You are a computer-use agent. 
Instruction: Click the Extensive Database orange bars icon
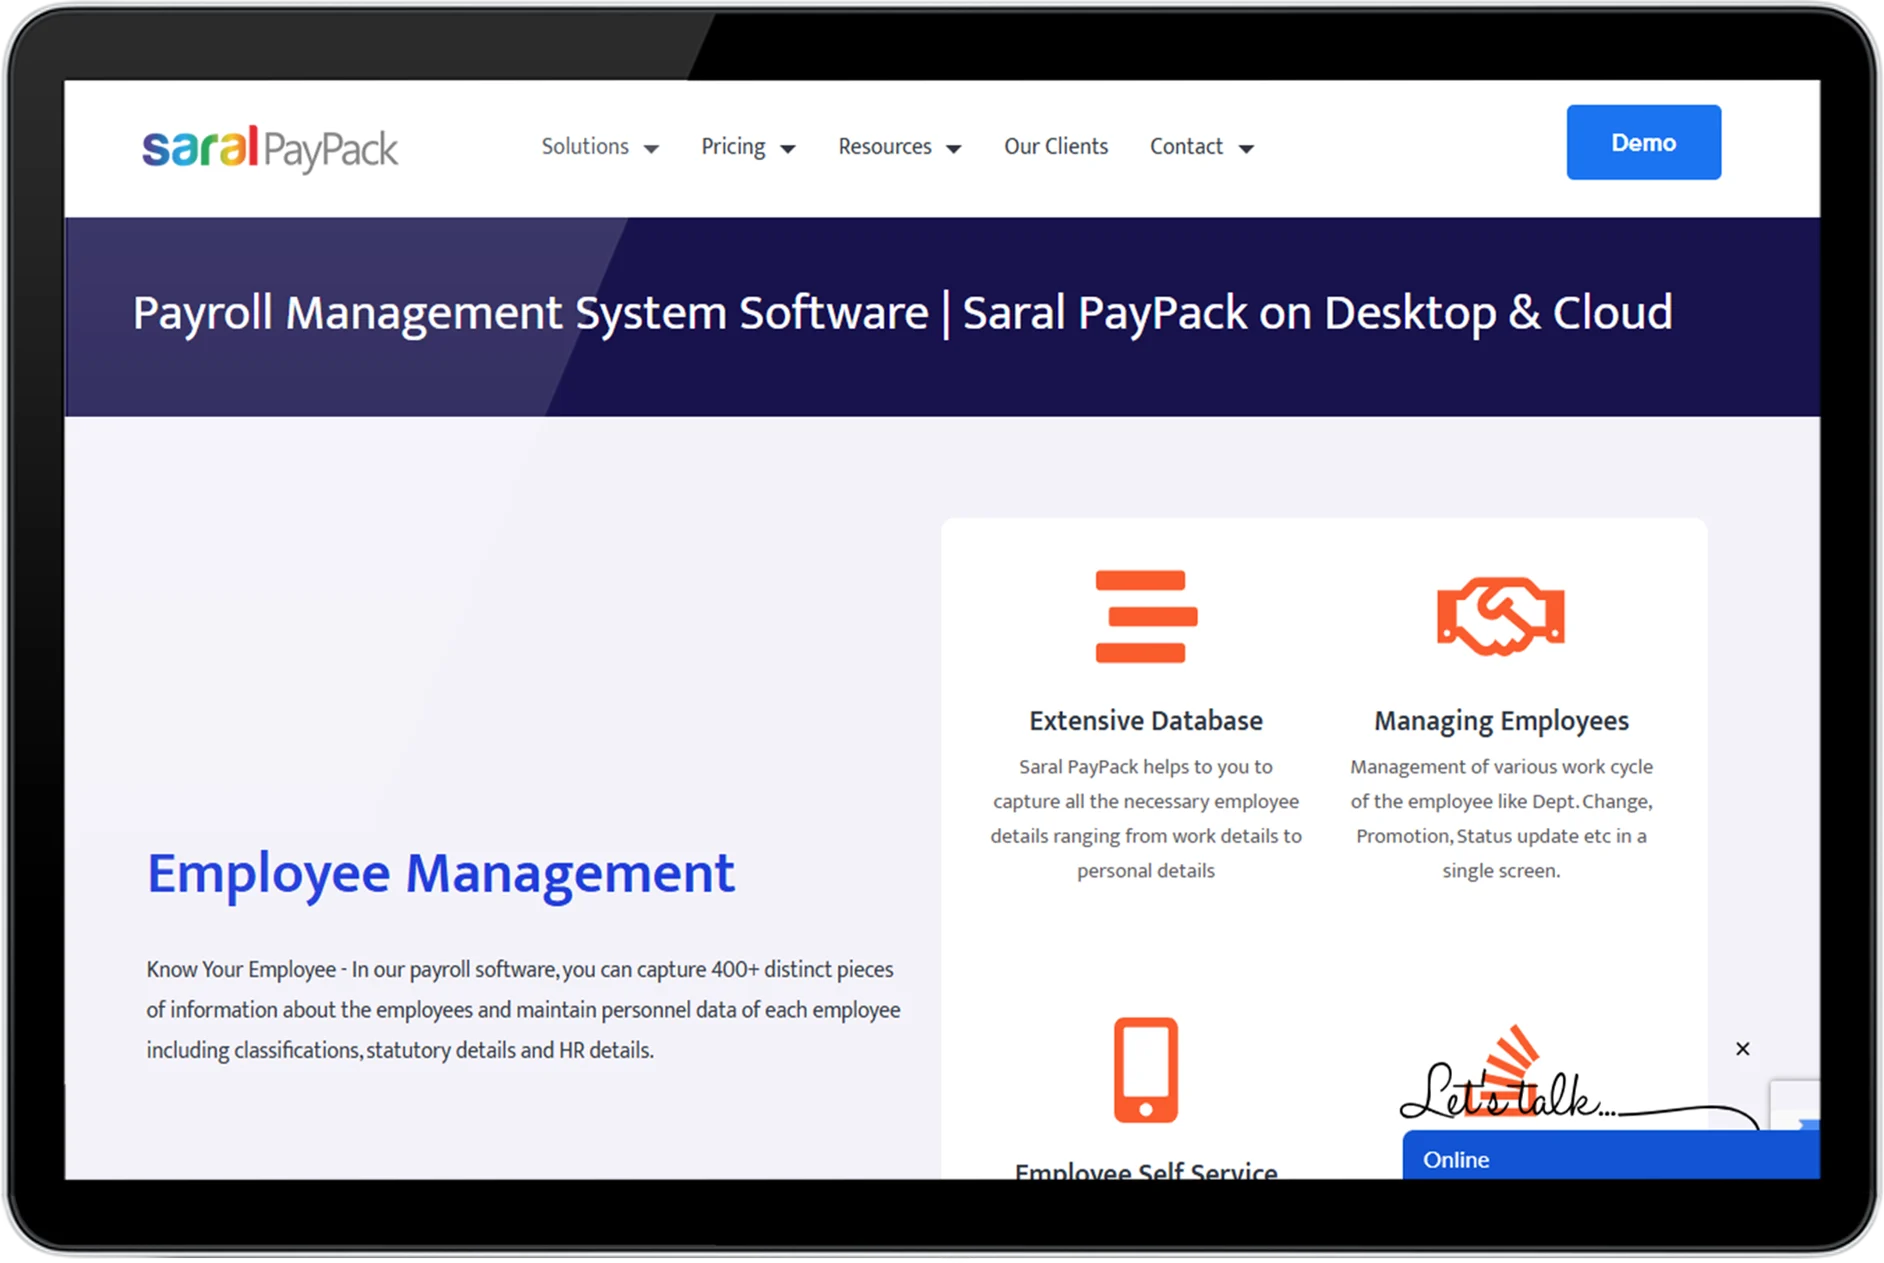point(1146,616)
